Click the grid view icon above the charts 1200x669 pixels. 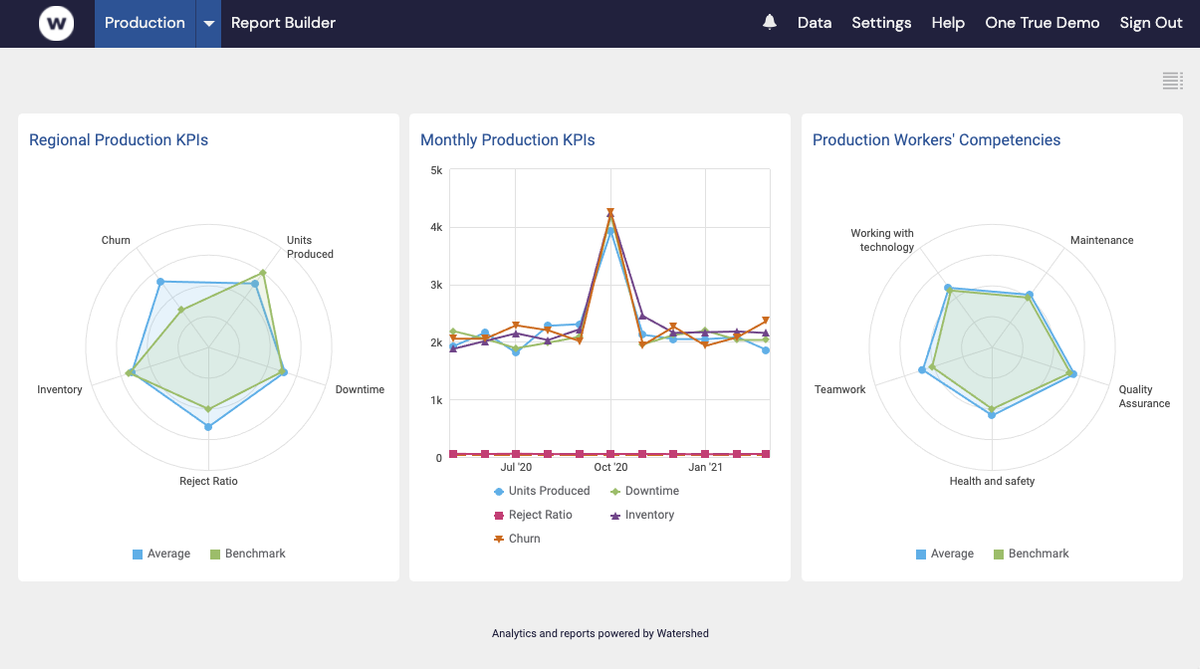tap(1172, 80)
